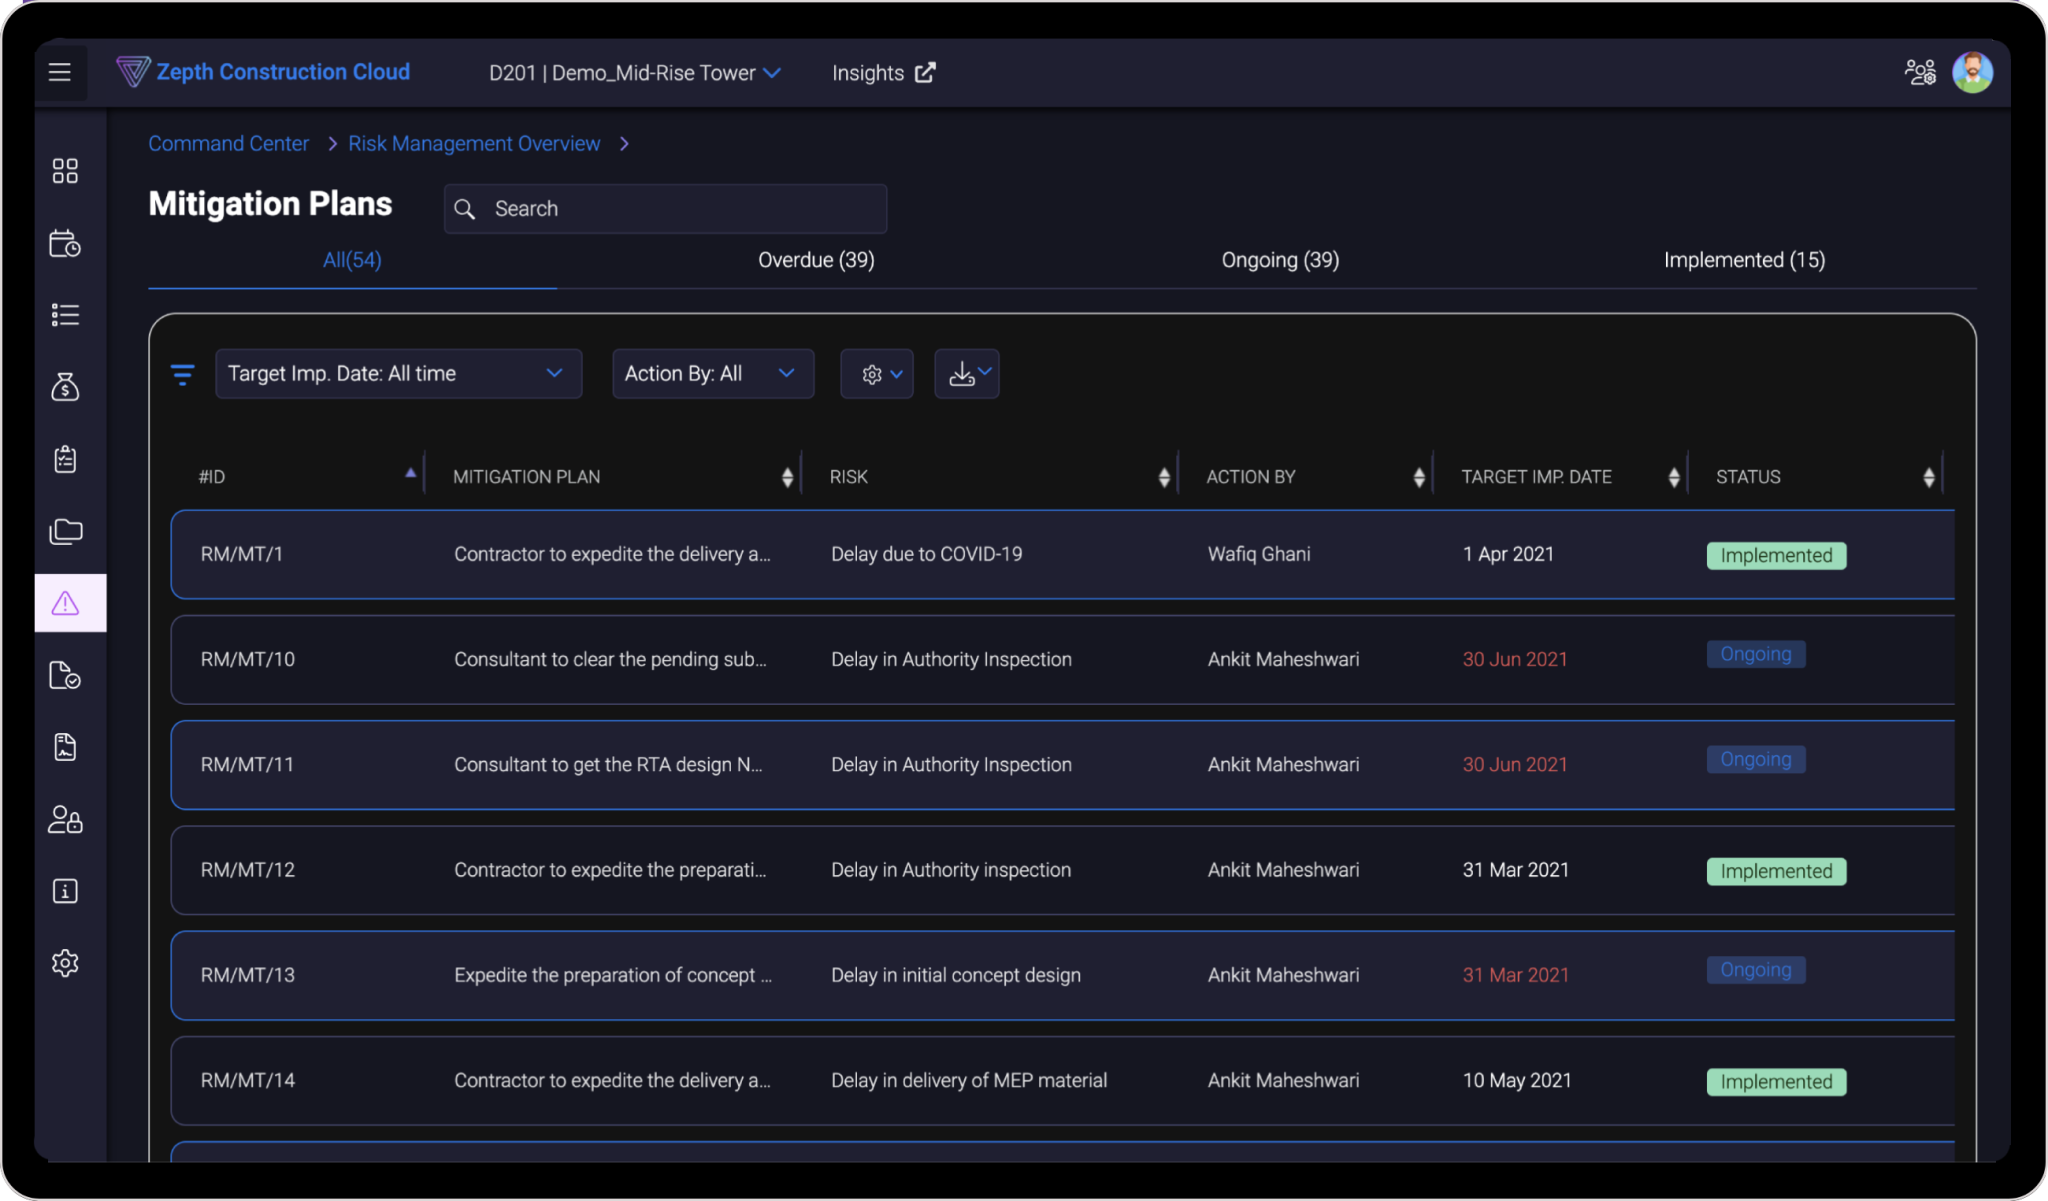Open the user permissions icon in sidebar
Screen dimensions: 2048x1201
(x=65, y=820)
